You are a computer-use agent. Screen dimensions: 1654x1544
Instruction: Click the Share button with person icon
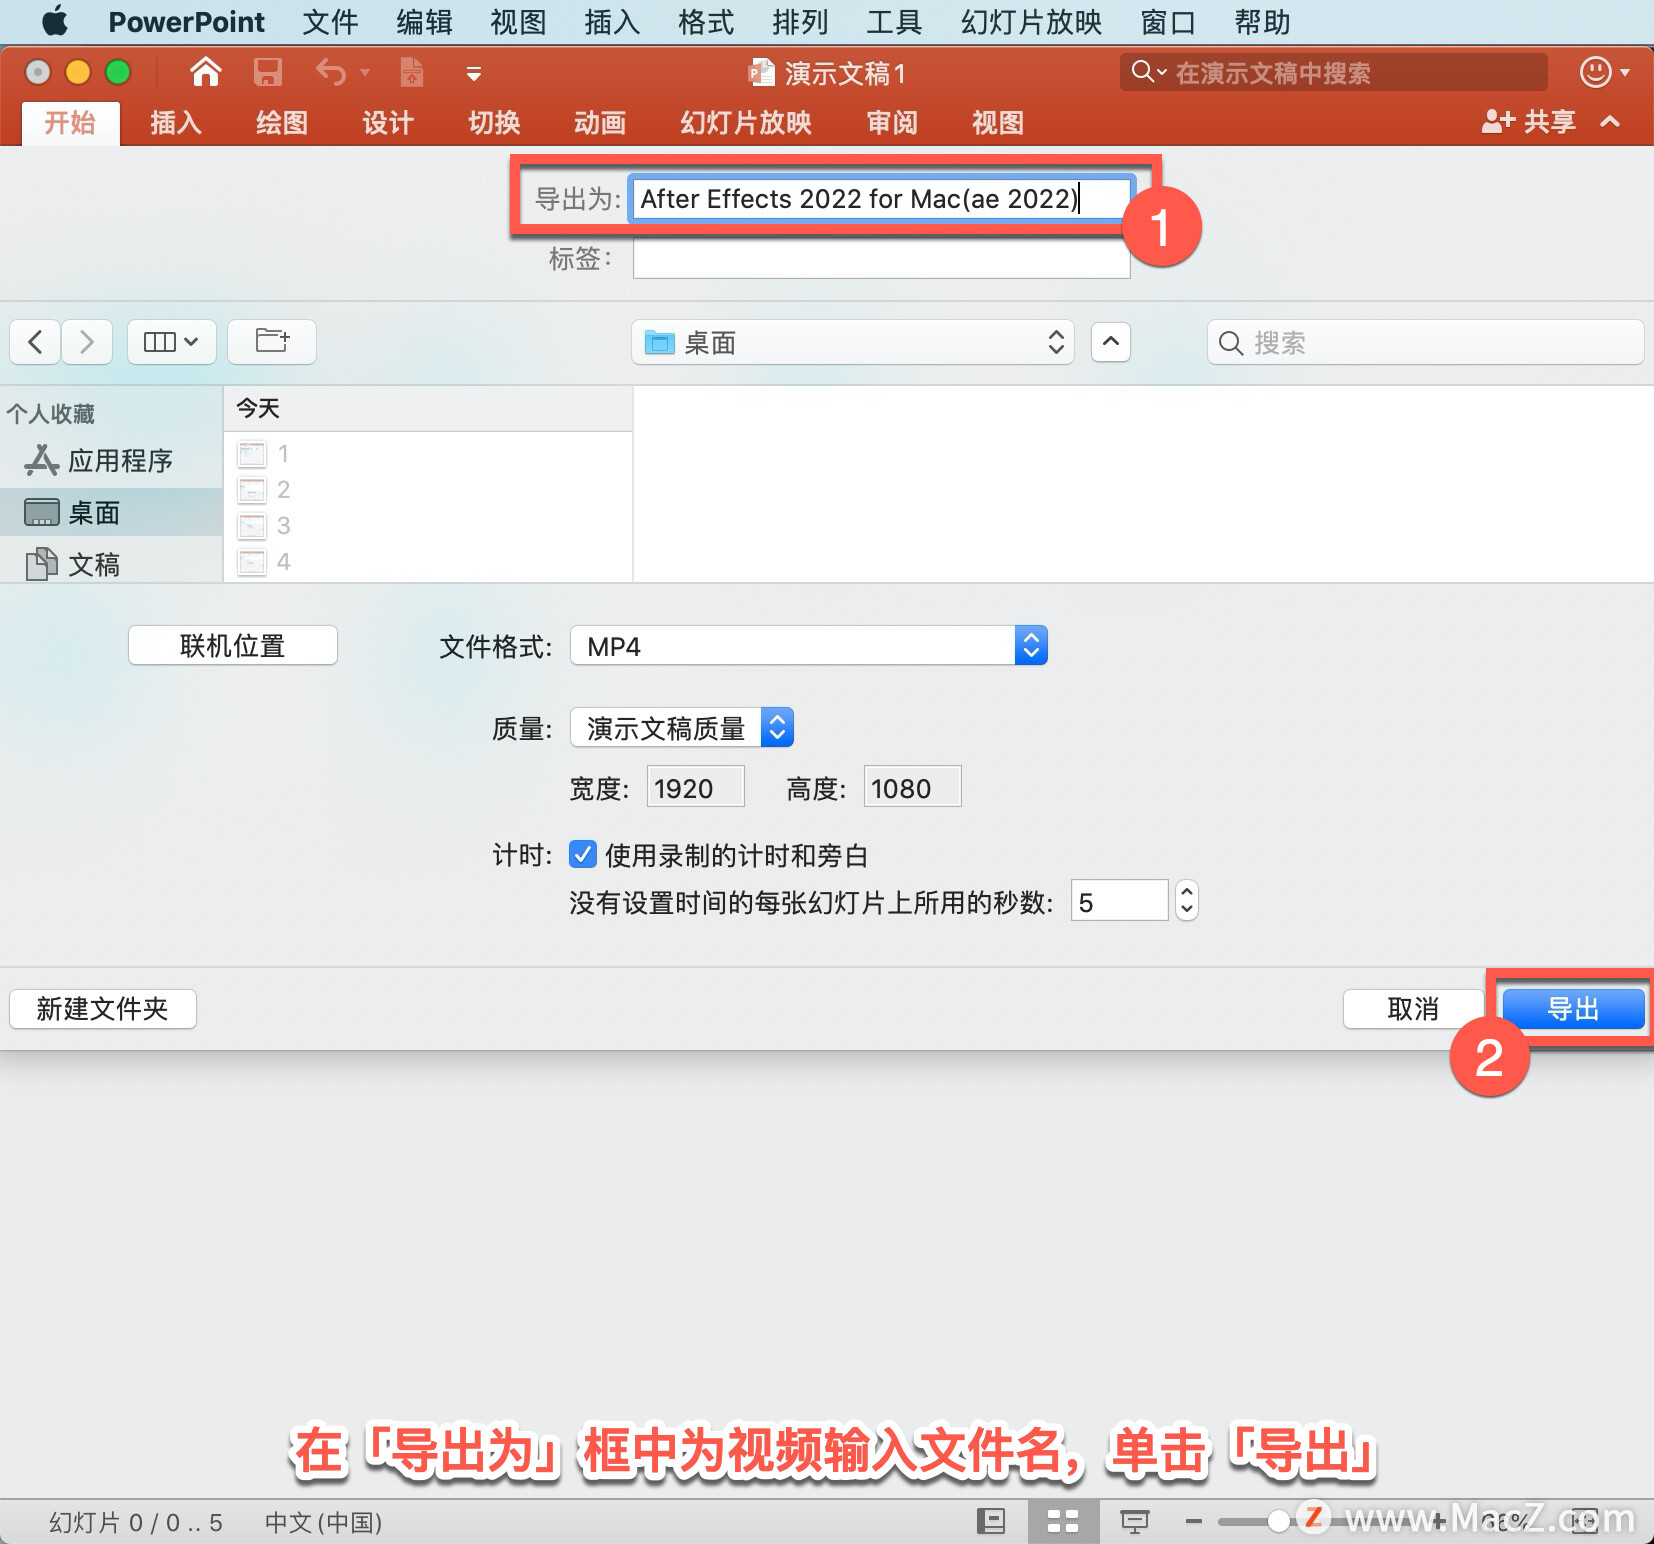coord(1529,122)
